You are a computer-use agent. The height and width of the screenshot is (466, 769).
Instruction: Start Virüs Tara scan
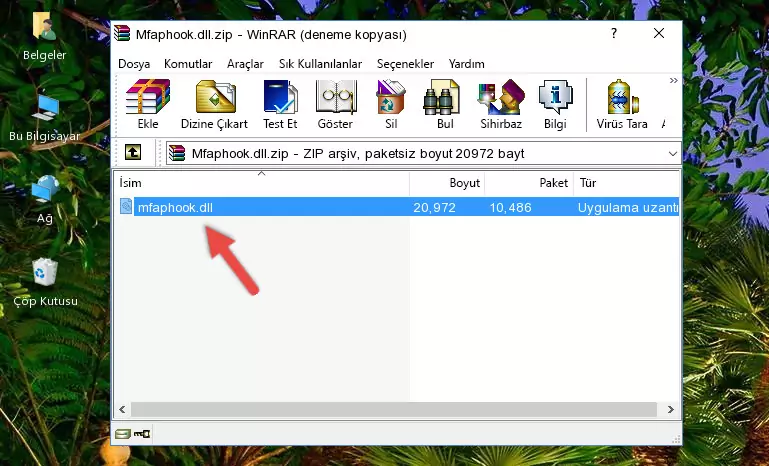point(622,104)
